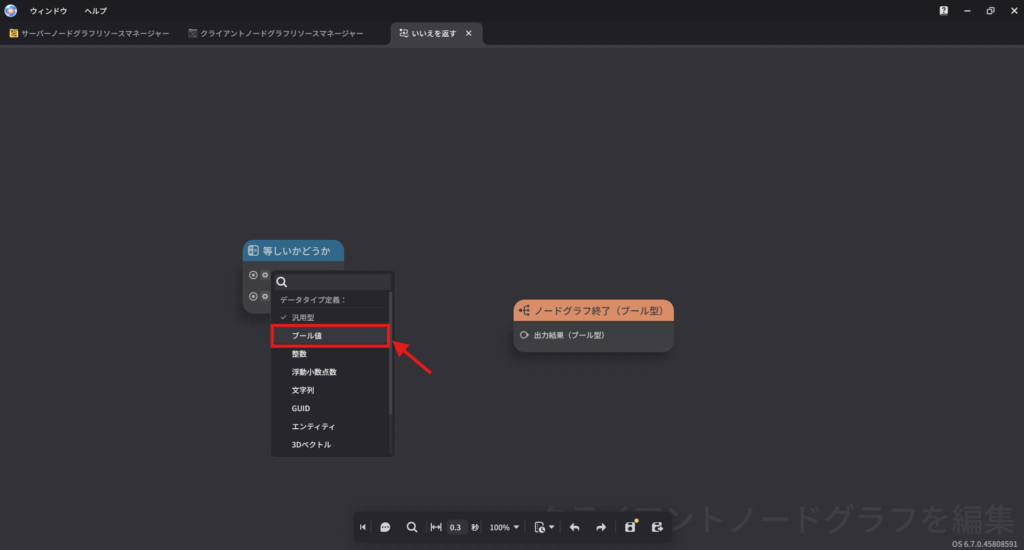Save the node graph with the disk icon
The image size is (1024, 550).
[x=630, y=526]
